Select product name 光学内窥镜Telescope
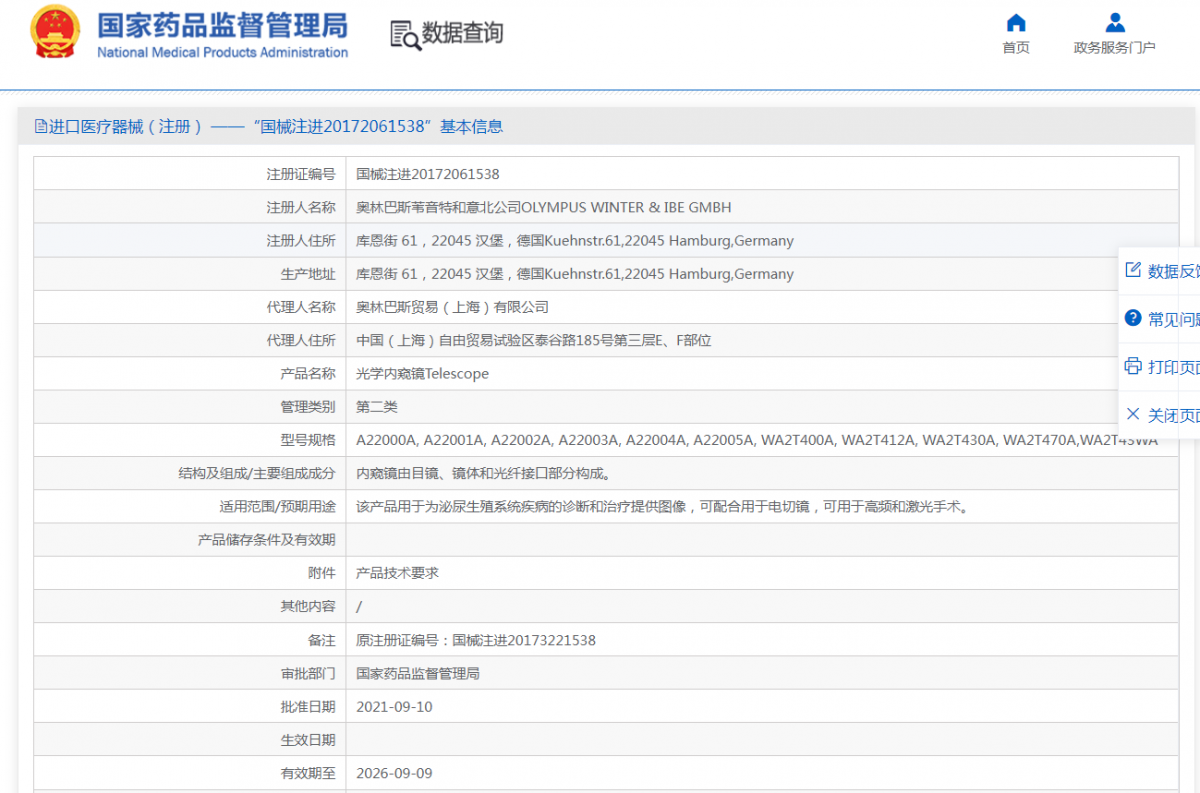Viewport: 1200px width, 793px height. (422, 374)
